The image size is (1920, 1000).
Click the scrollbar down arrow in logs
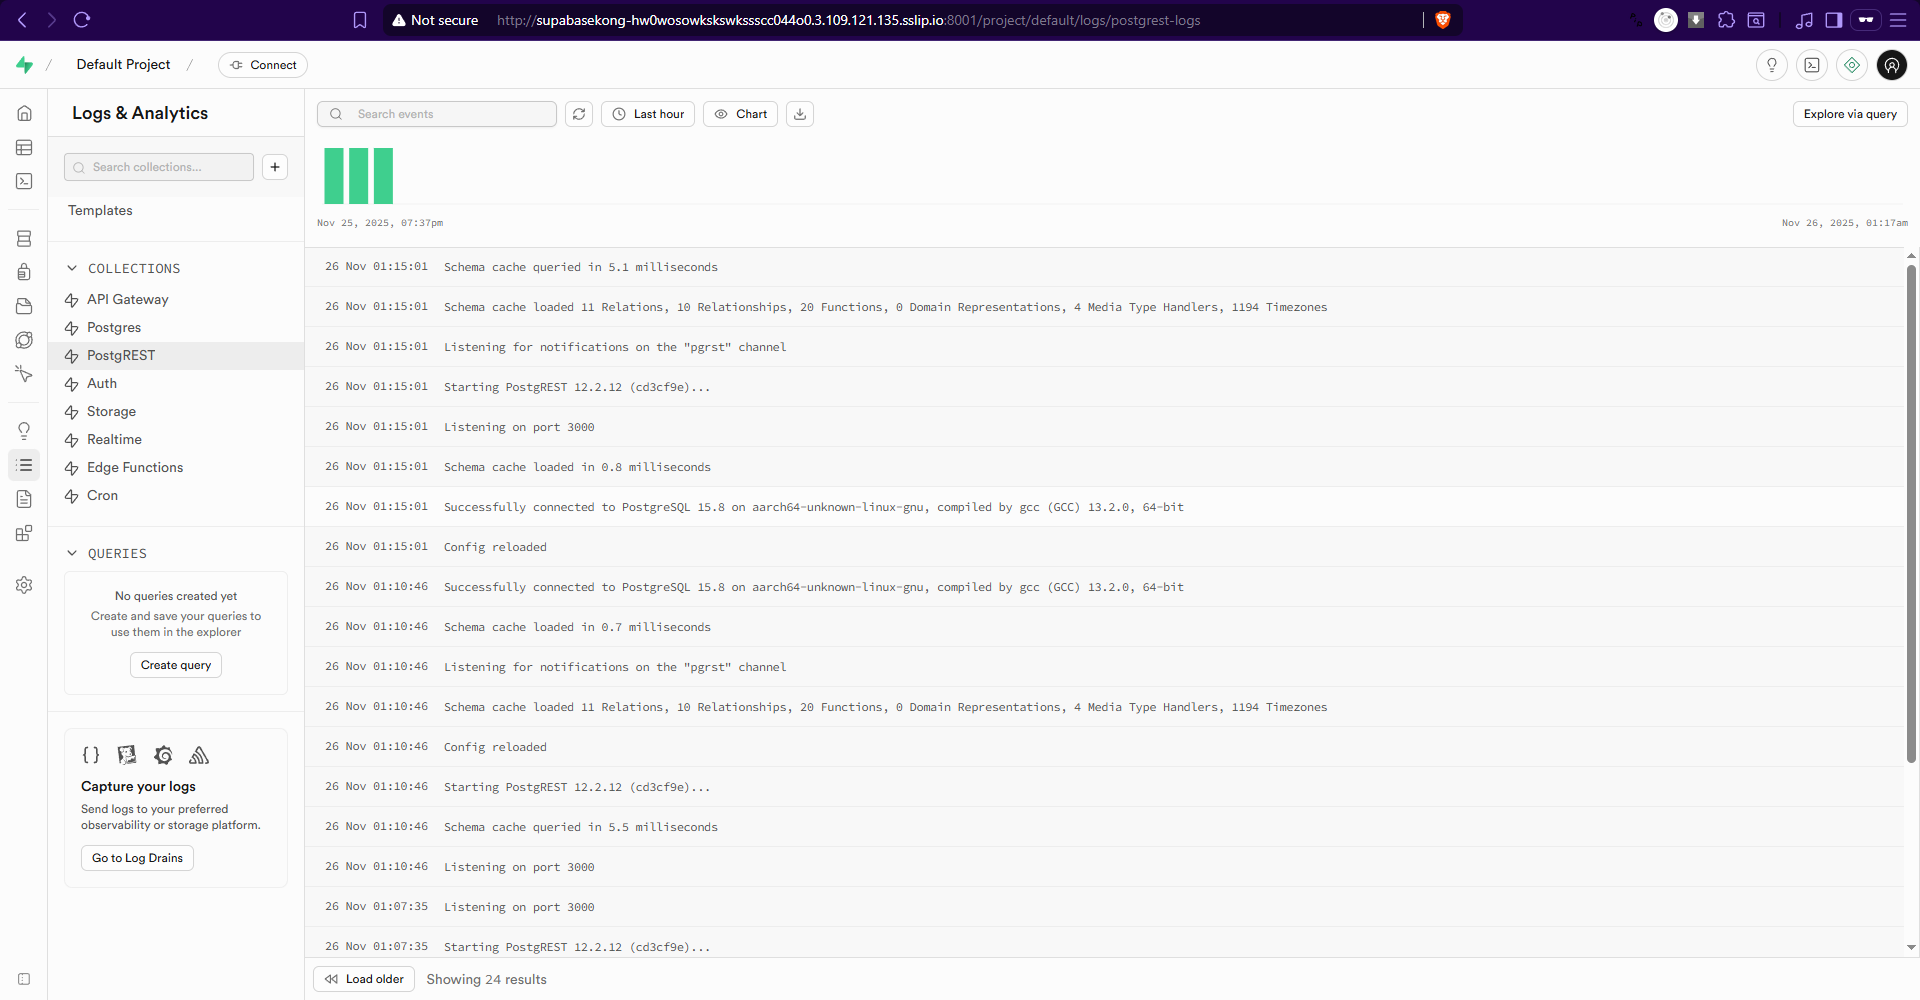(1911, 947)
